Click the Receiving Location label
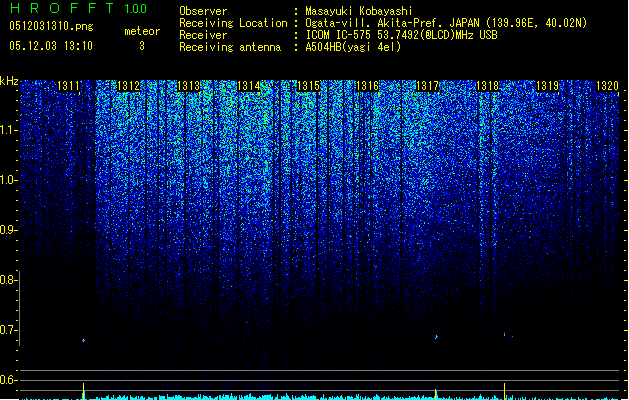Image resolution: width=629 pixels, height=400 pixels. [x=233, y=23]
